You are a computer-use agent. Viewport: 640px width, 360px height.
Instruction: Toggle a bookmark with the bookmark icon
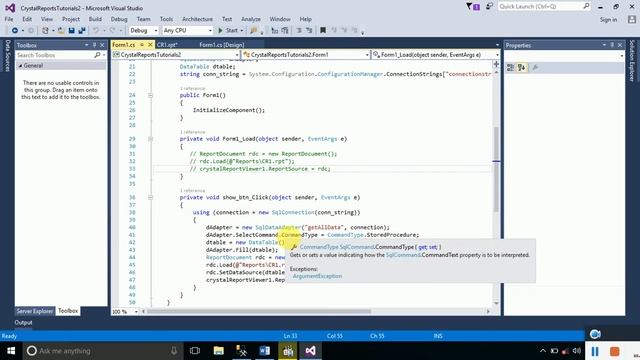(323, 31)
